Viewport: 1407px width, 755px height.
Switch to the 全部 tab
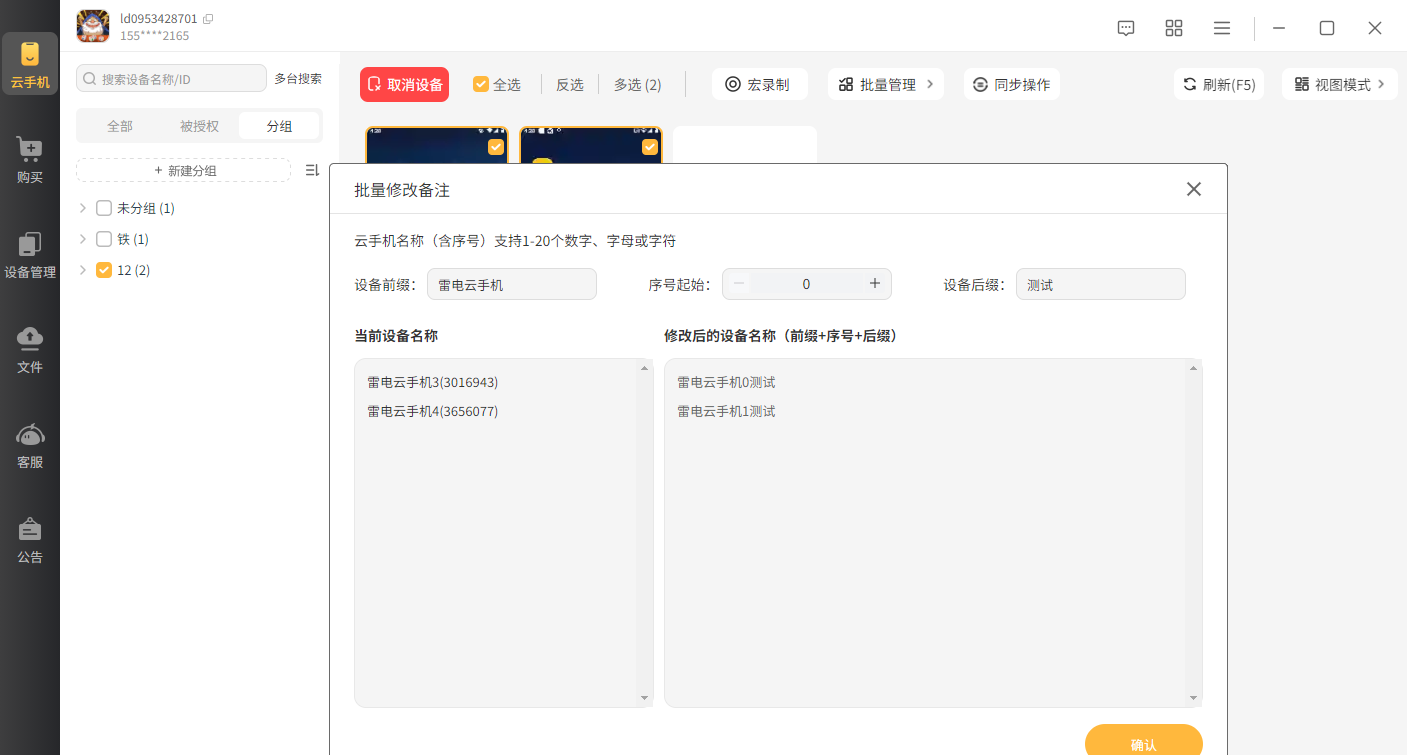pos(120,126)
